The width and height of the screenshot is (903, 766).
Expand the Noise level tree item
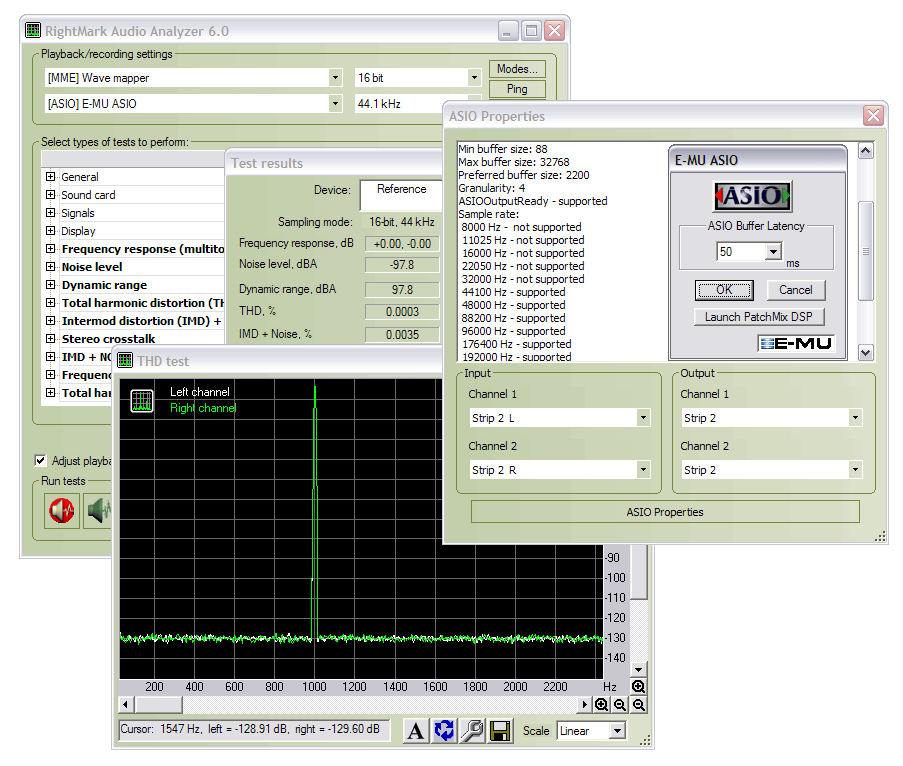(x=50, y=267)
